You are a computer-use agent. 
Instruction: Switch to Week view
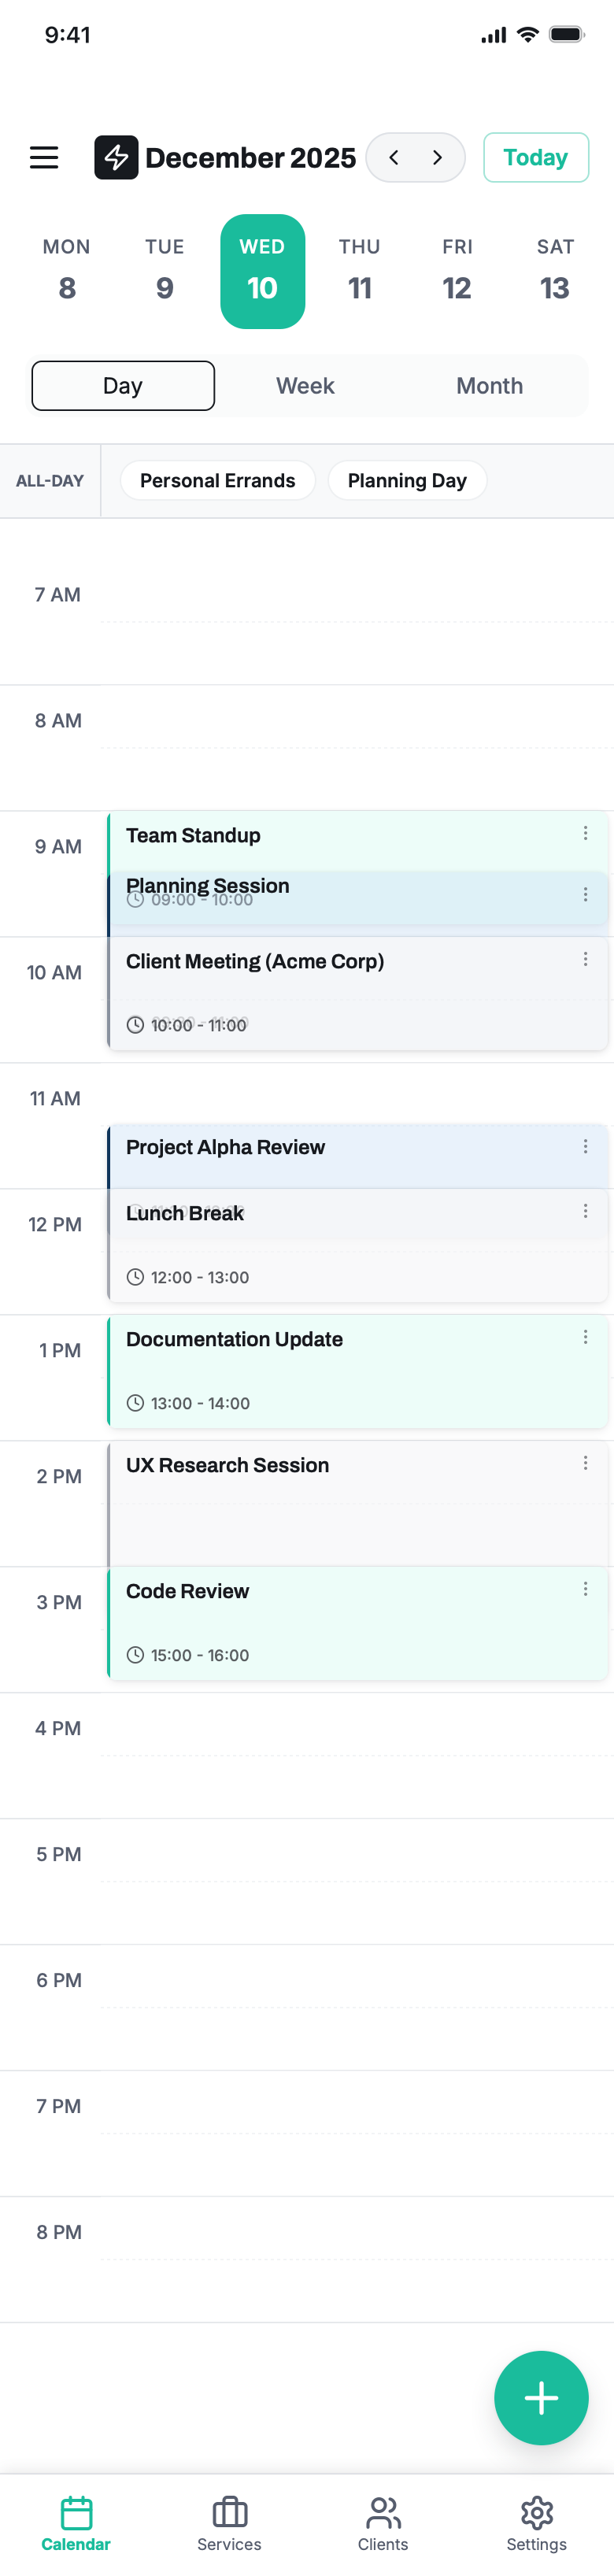point(305,386)
